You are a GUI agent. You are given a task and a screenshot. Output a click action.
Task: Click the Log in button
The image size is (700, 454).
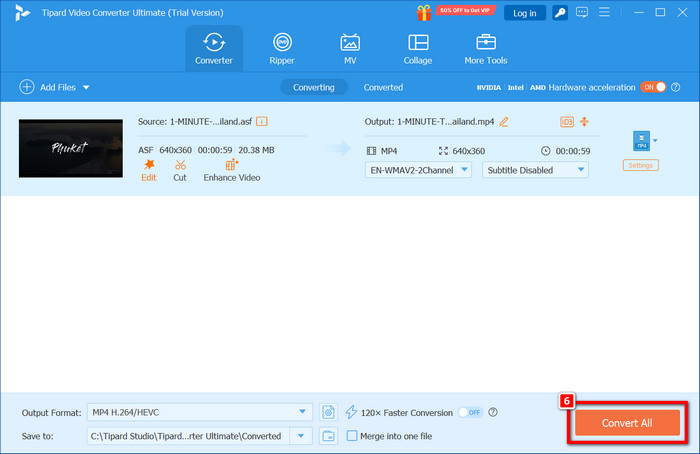click(525, 13)
